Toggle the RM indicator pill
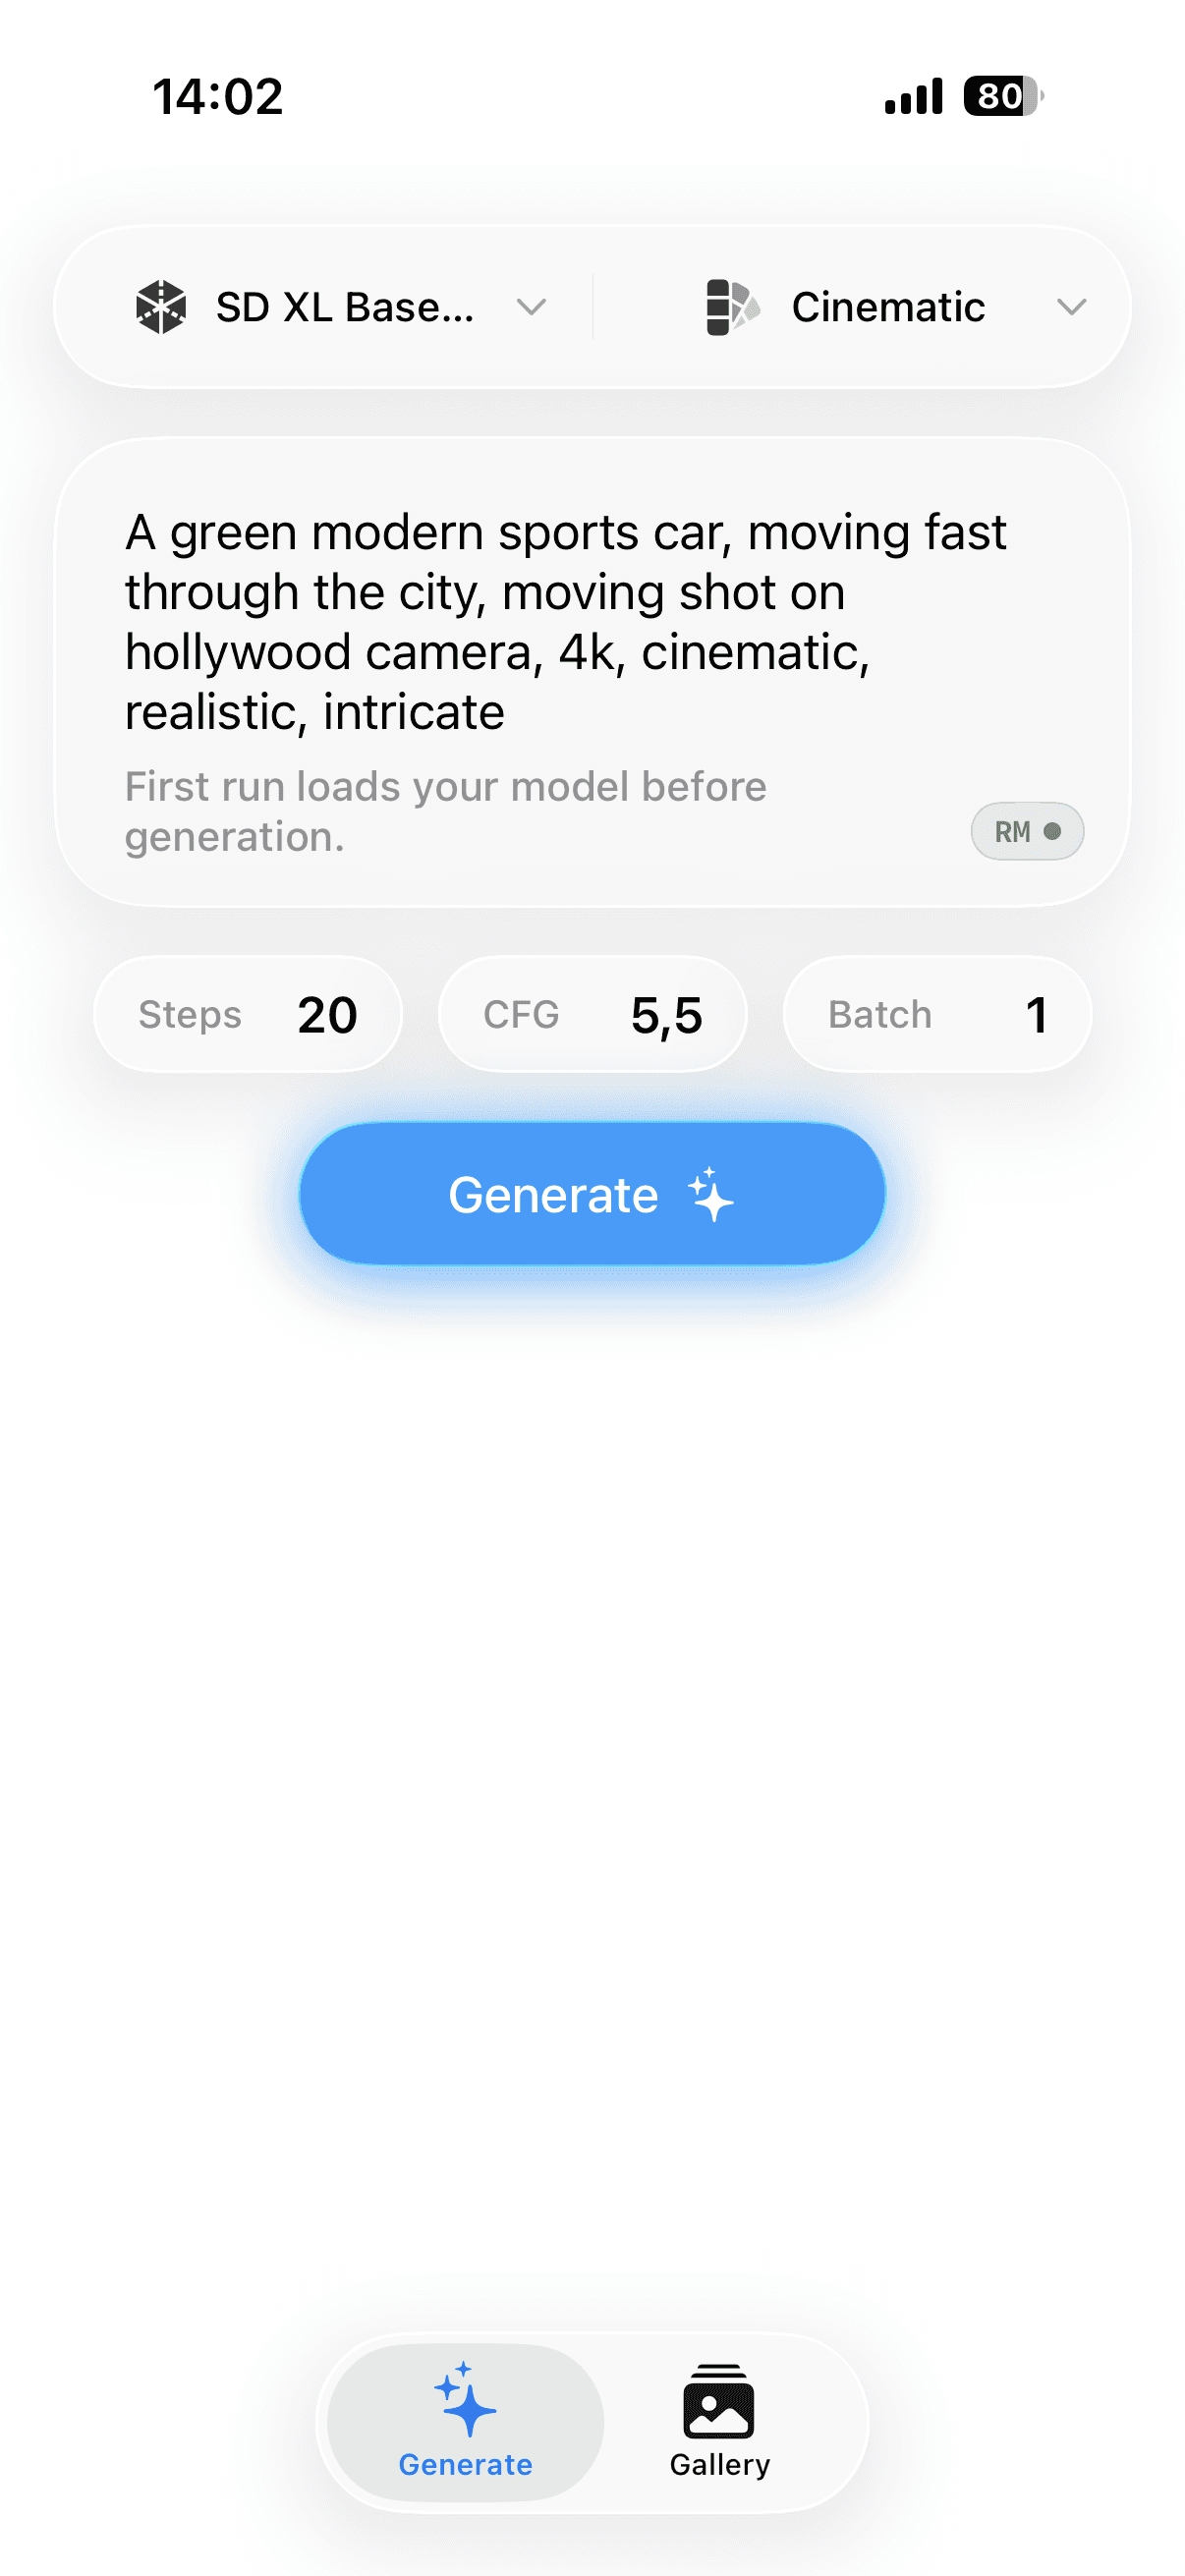 (1027, 831)
